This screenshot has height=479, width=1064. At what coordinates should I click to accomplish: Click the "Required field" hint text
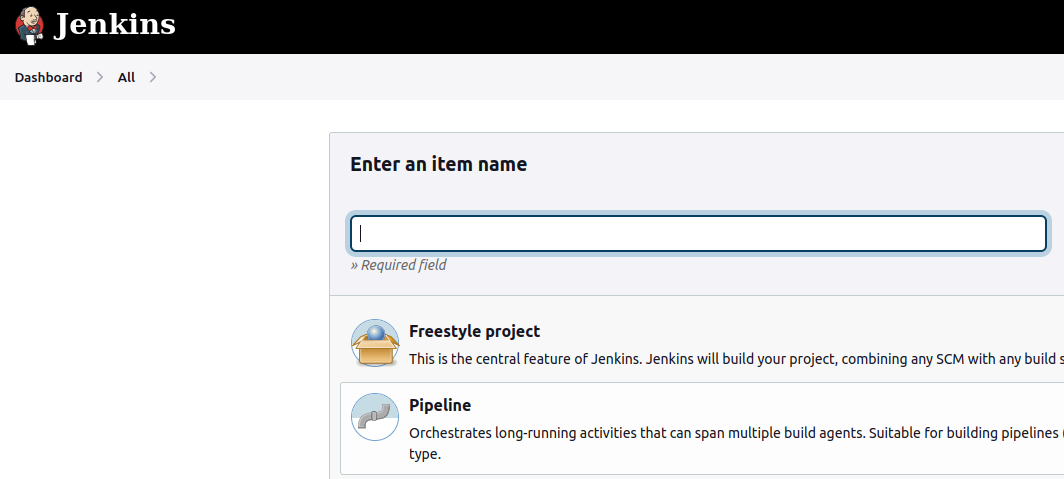[x=398, y=265]
